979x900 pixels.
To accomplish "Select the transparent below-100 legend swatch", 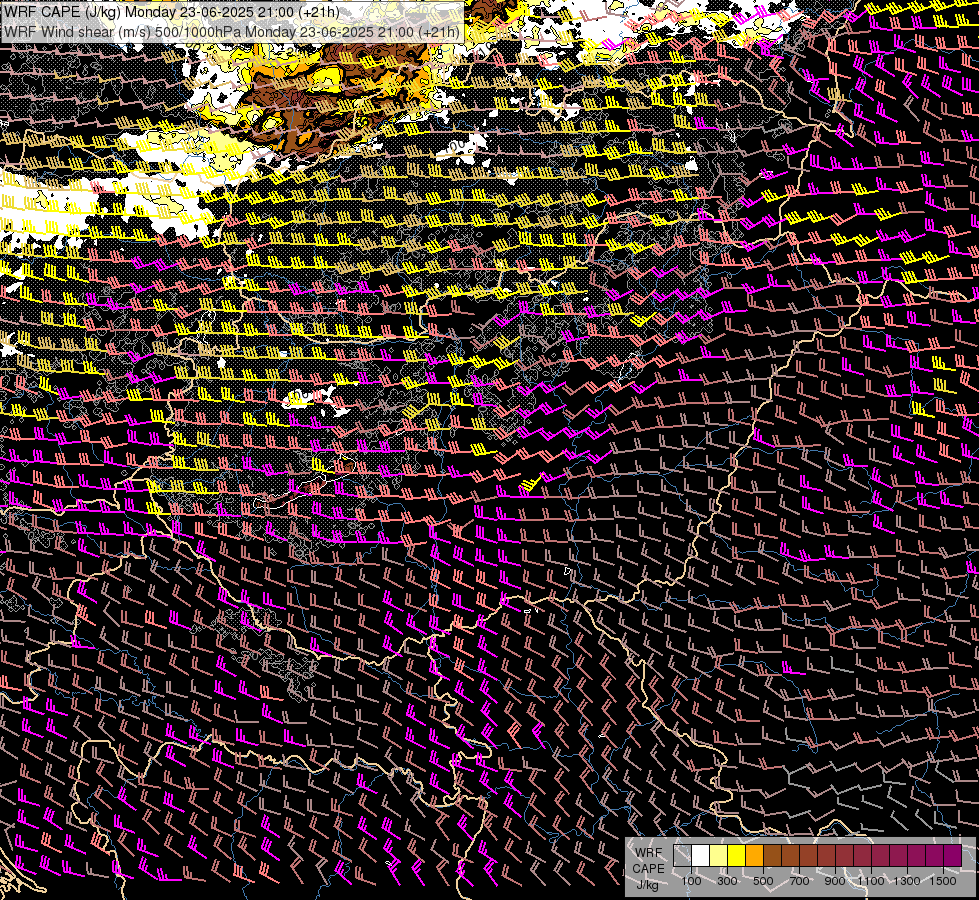I will click(682, 855).
